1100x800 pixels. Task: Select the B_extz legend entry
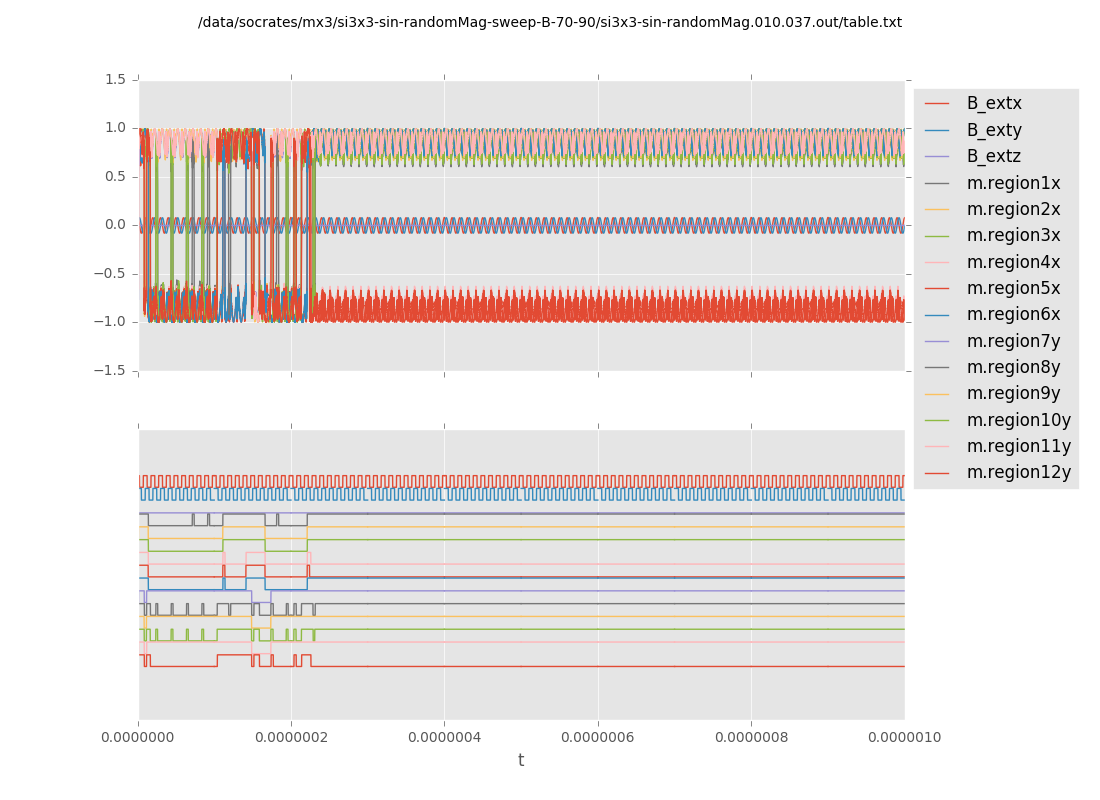click(993, 156)
